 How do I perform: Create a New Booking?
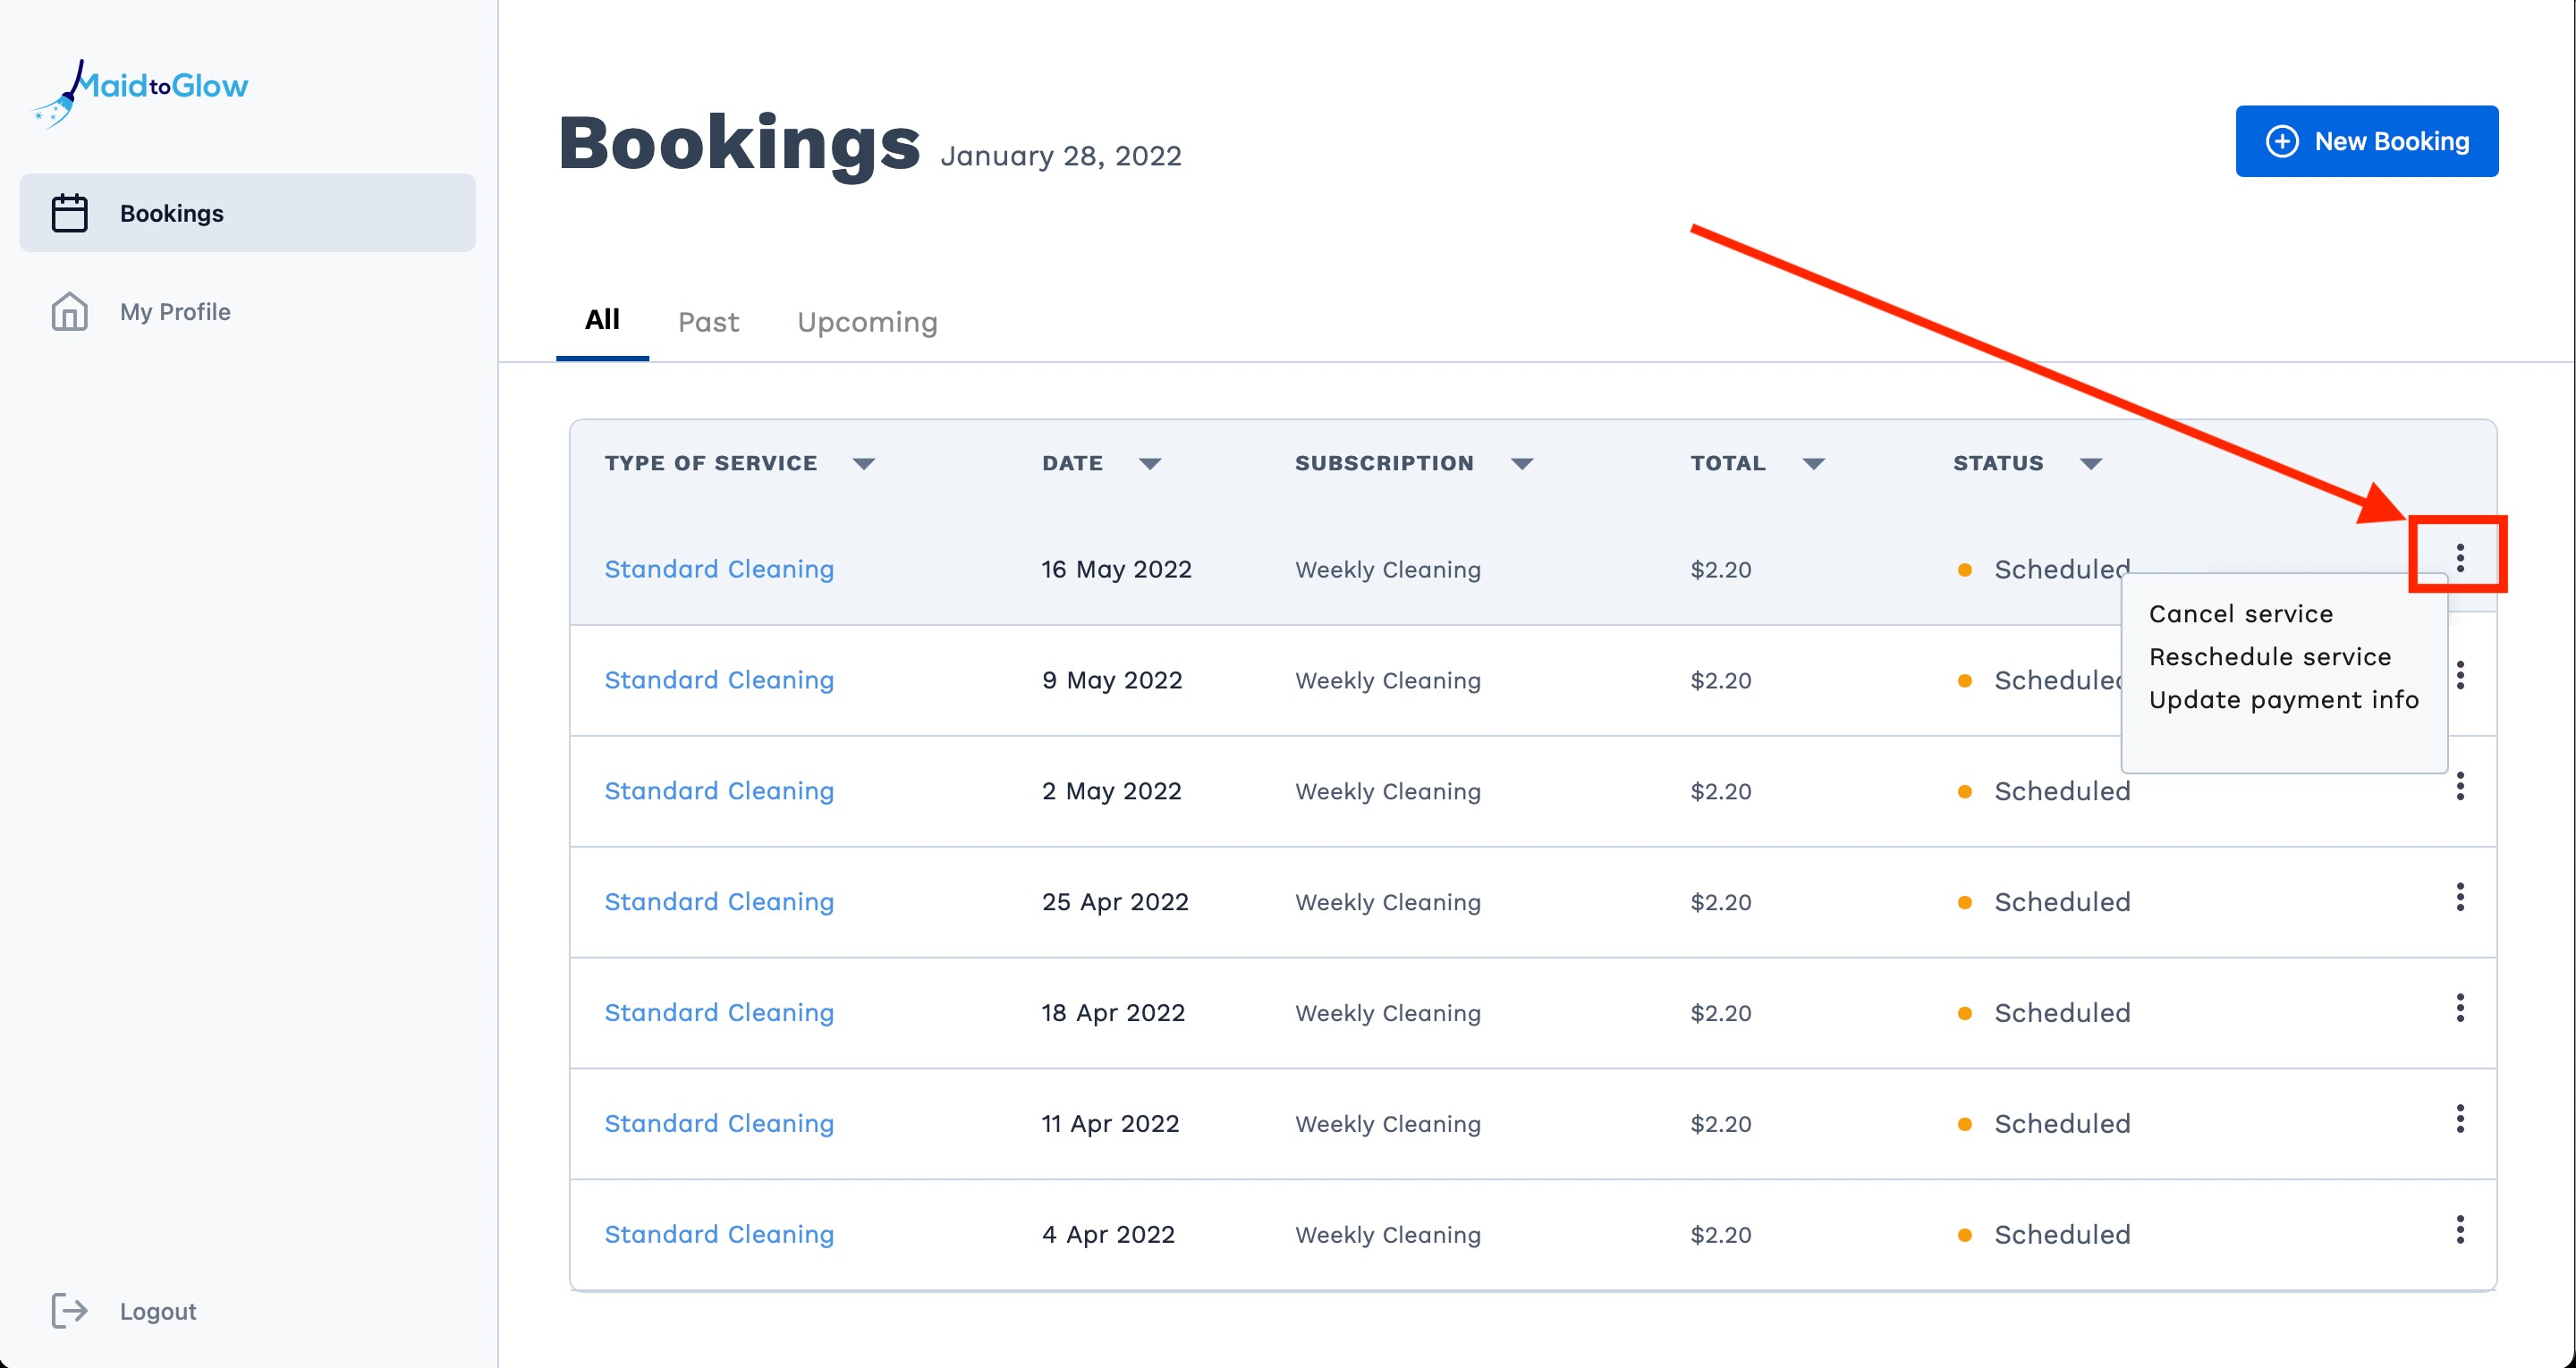[2366, 141]
